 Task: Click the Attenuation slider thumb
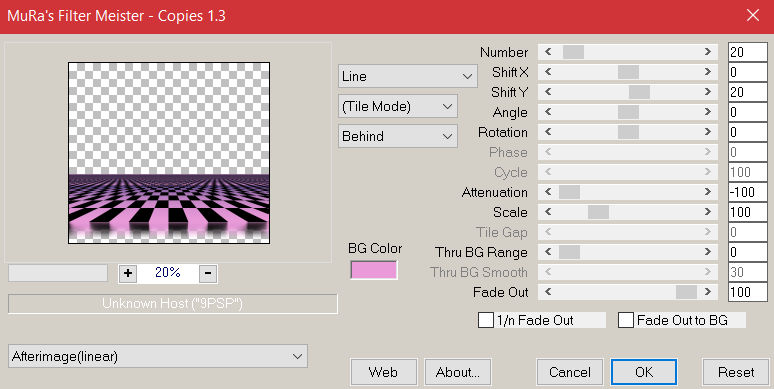[569, 192]
